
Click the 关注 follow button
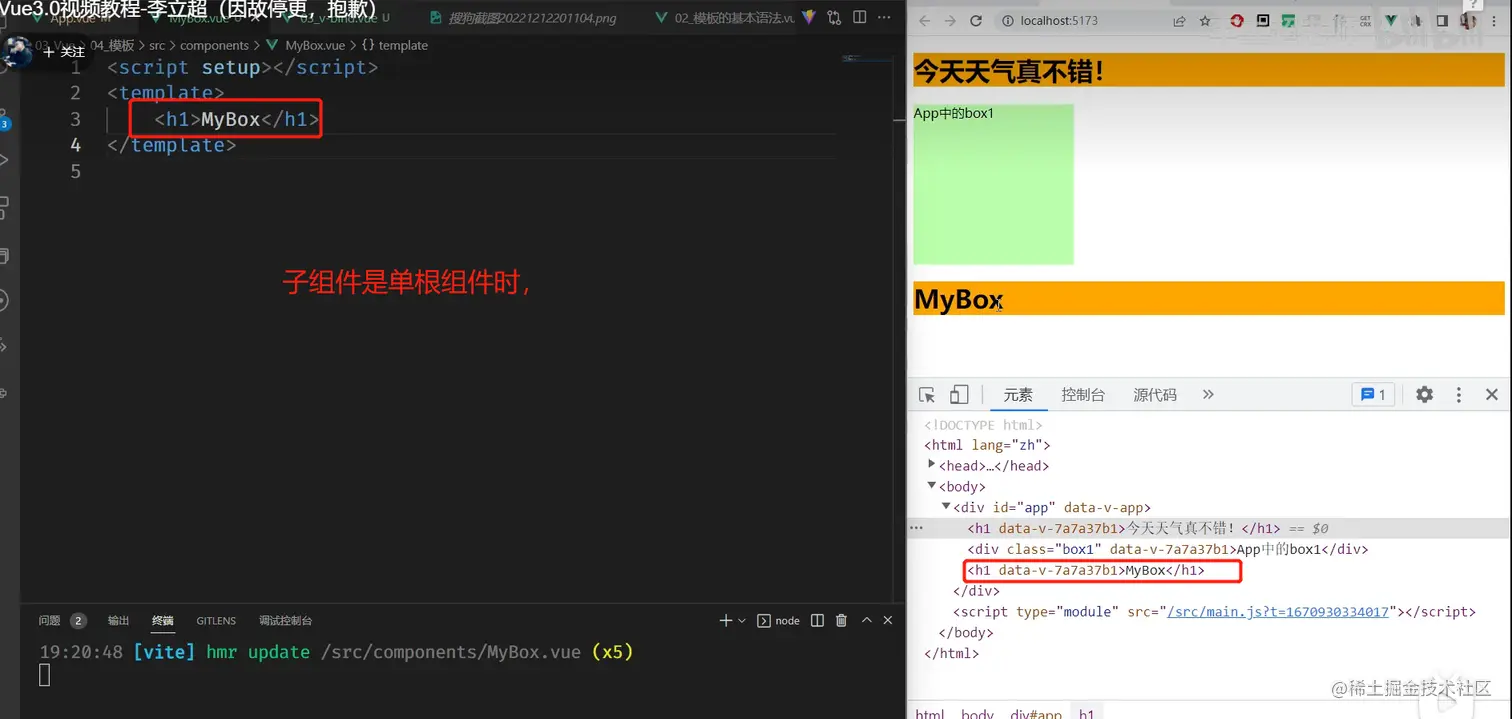[64, 52]
